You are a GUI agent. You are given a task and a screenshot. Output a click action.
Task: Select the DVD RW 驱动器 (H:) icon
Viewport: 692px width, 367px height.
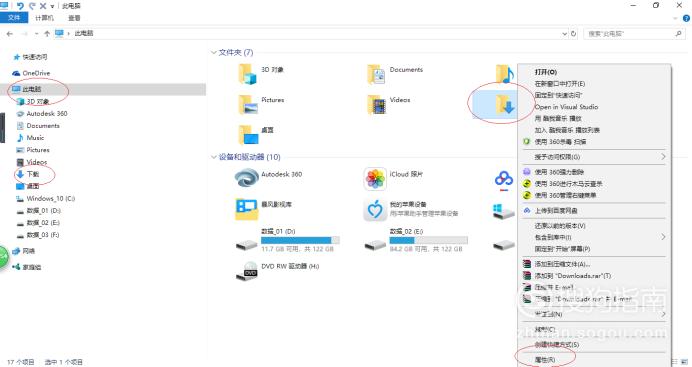(x=247, y=270)
